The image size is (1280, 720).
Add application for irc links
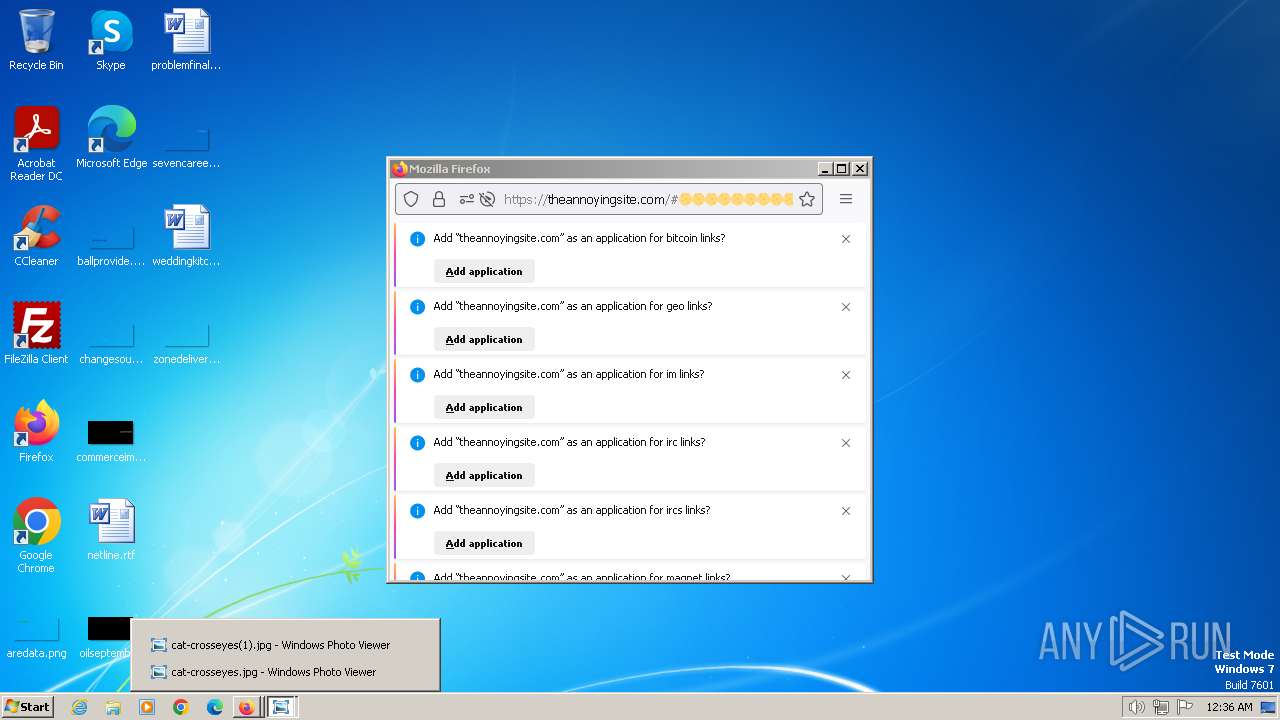[x=484, y=475]
